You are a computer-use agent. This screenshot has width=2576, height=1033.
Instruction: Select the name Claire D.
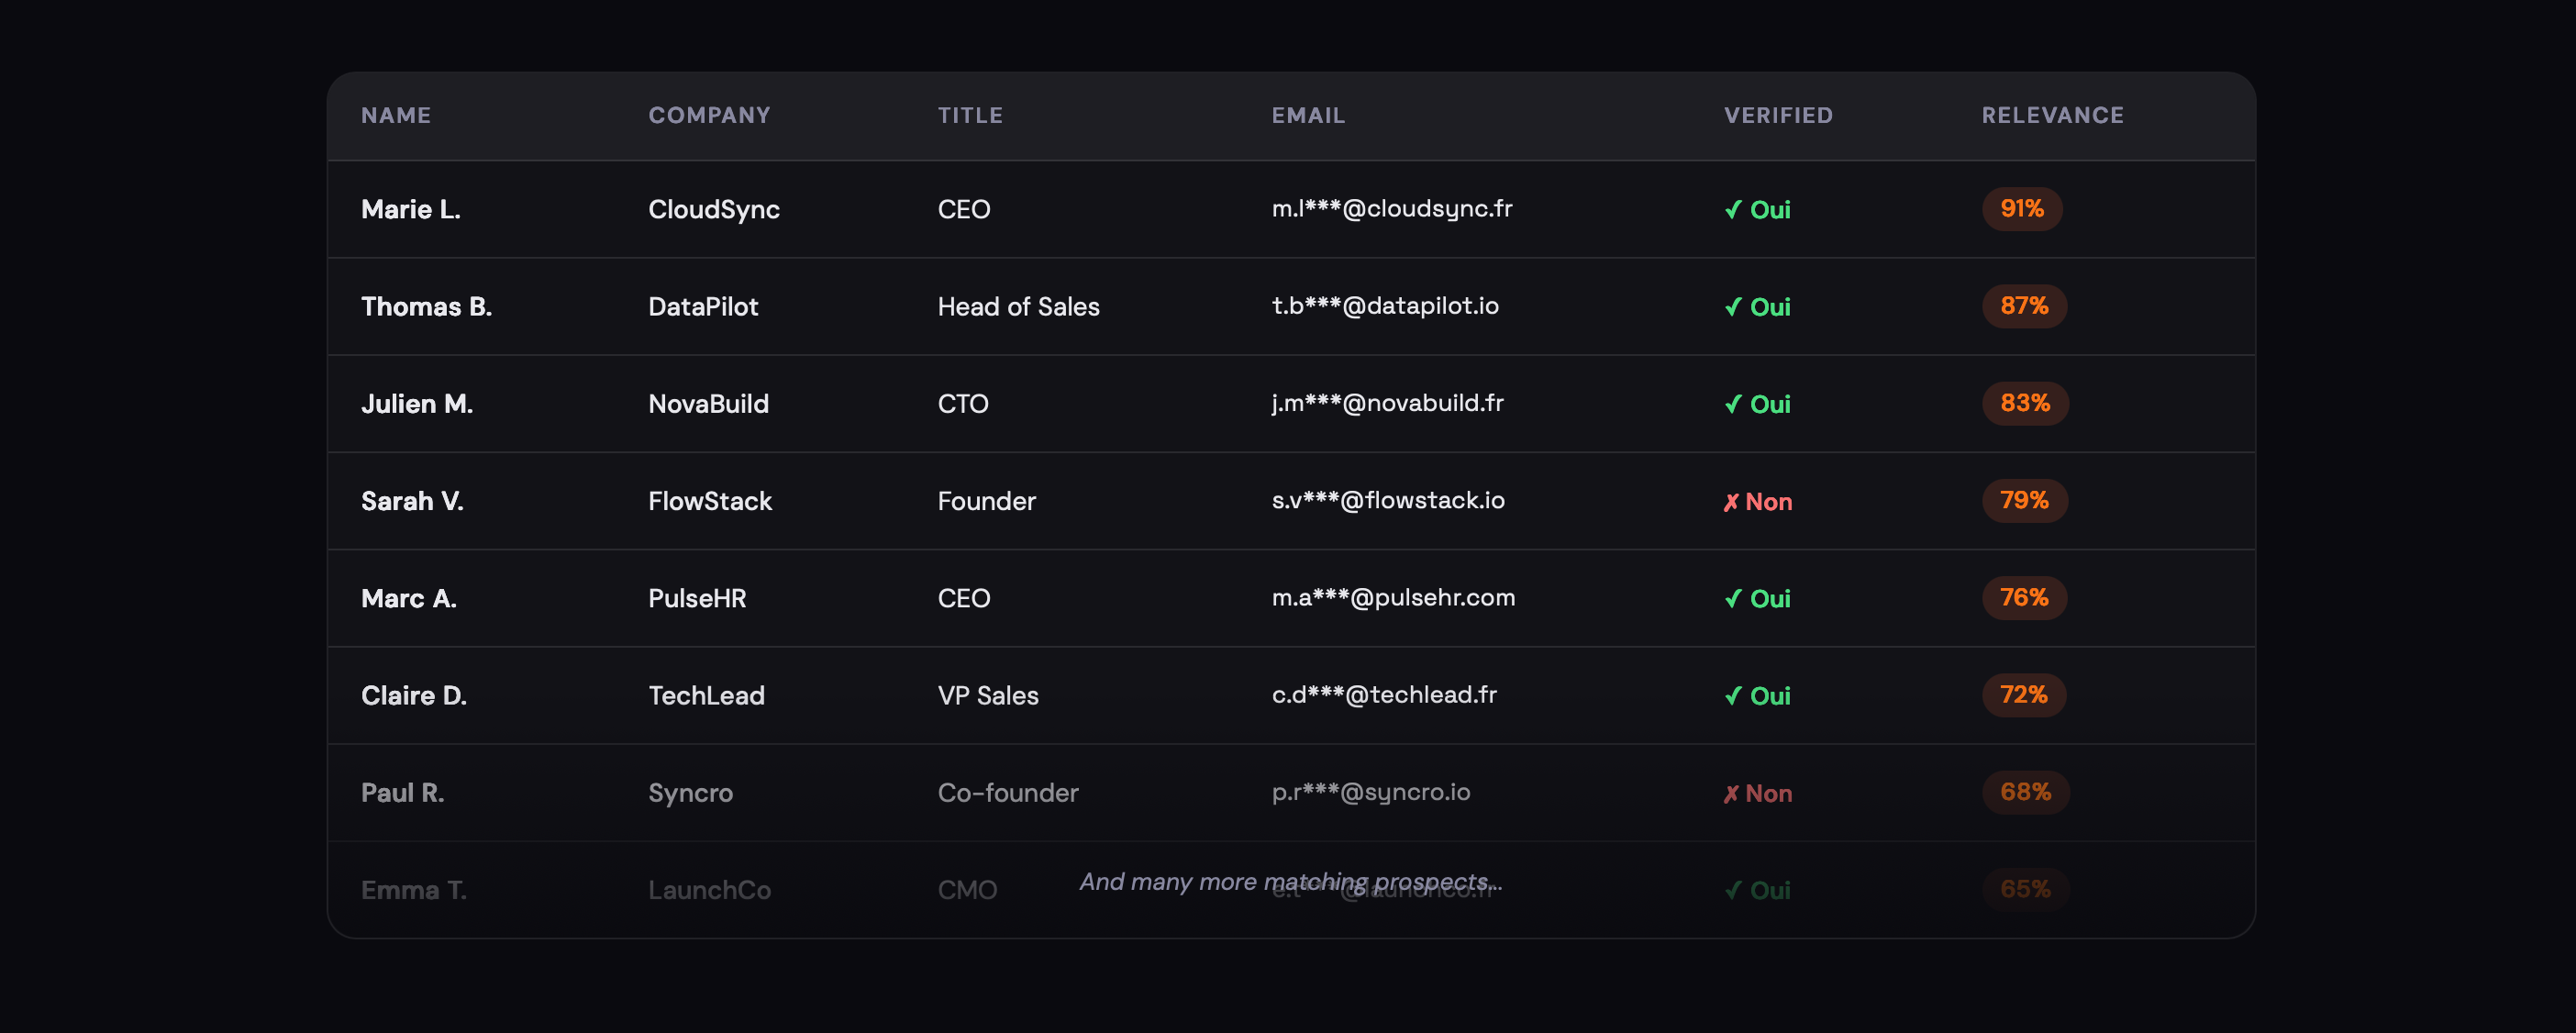coord(414,695)
